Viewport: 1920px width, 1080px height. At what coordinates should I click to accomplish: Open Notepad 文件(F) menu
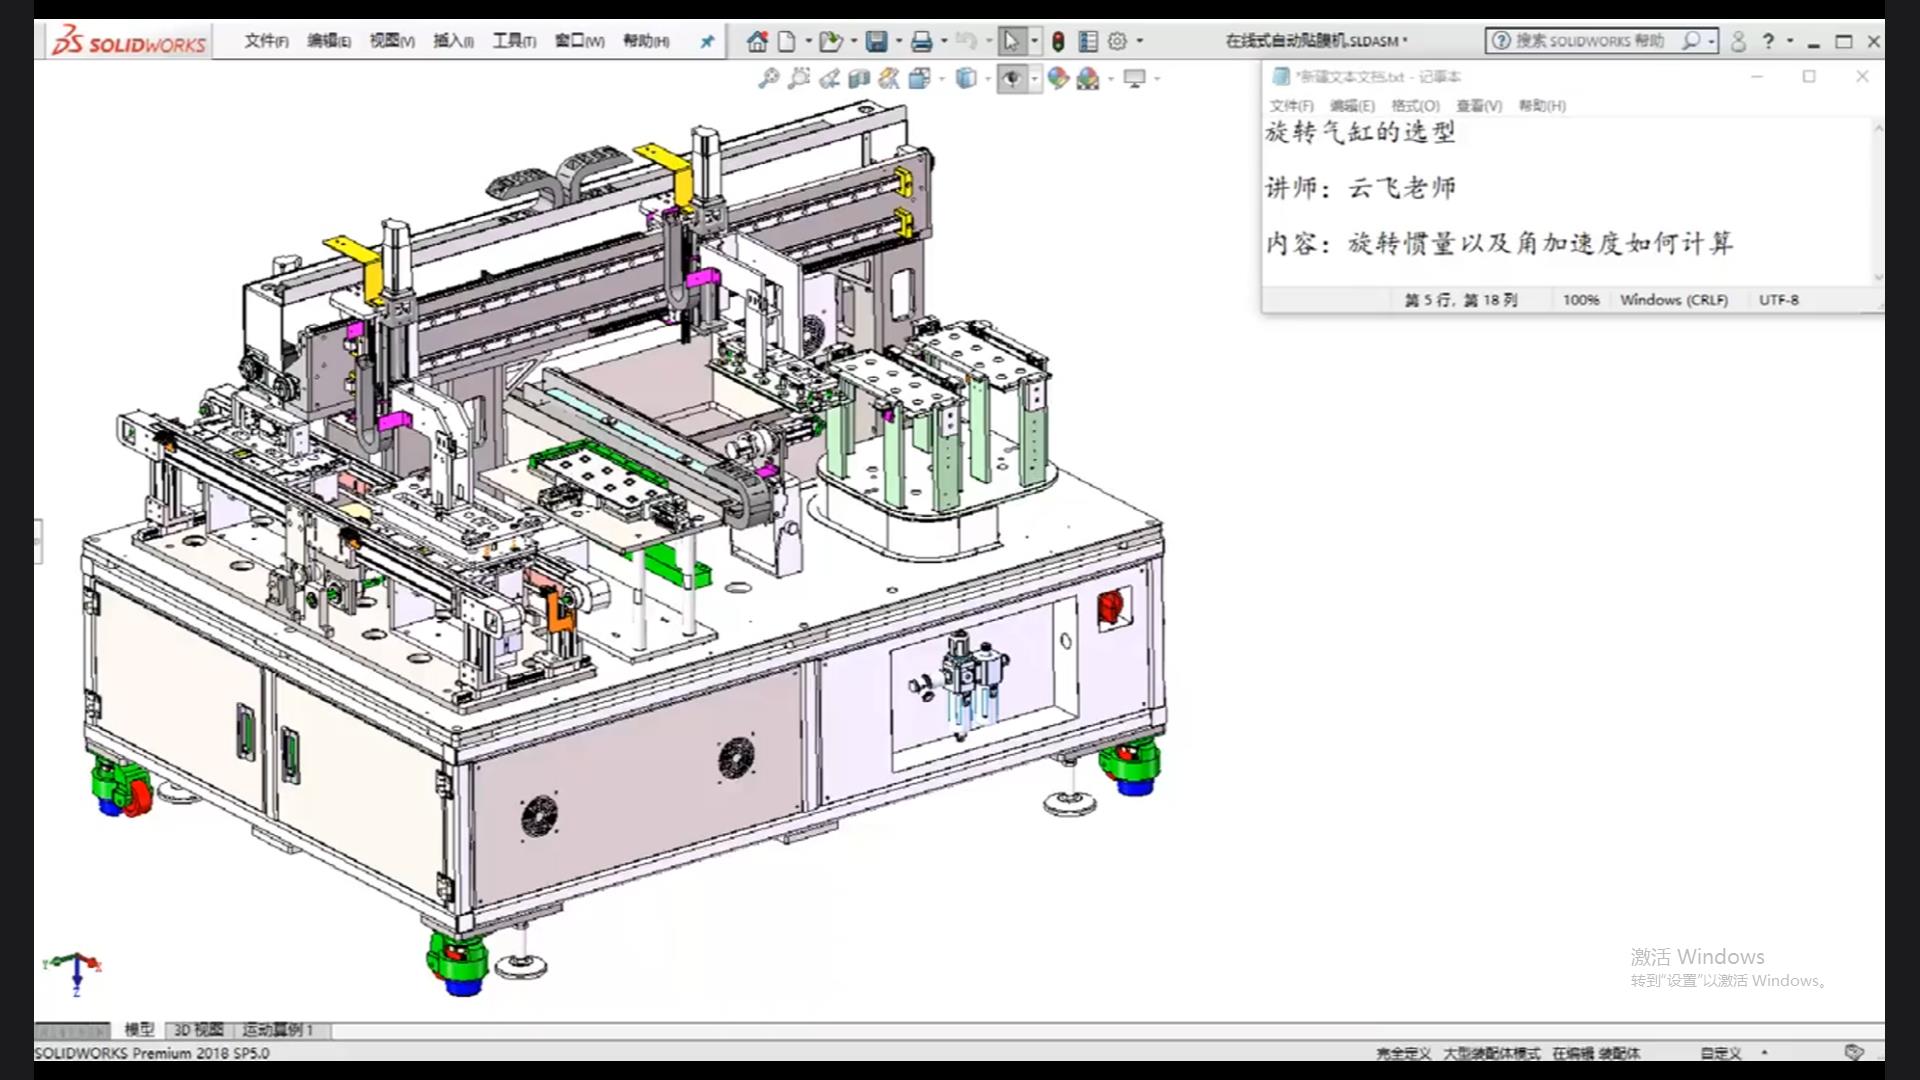(x=1291, y=106)
